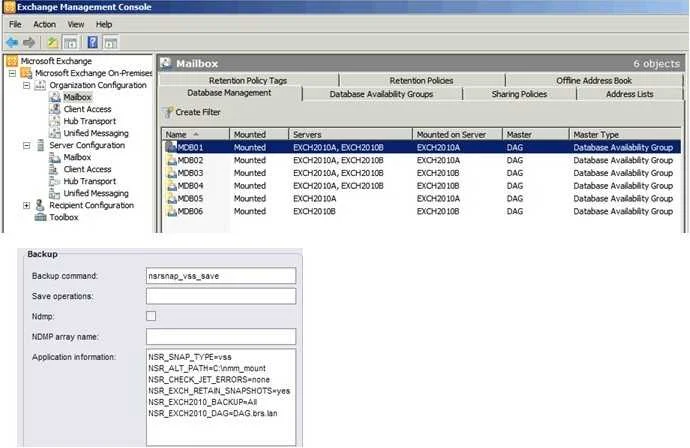Click the Forward arrow toolbar icon
Screen dimensions: 690x448
coord(29,43)
